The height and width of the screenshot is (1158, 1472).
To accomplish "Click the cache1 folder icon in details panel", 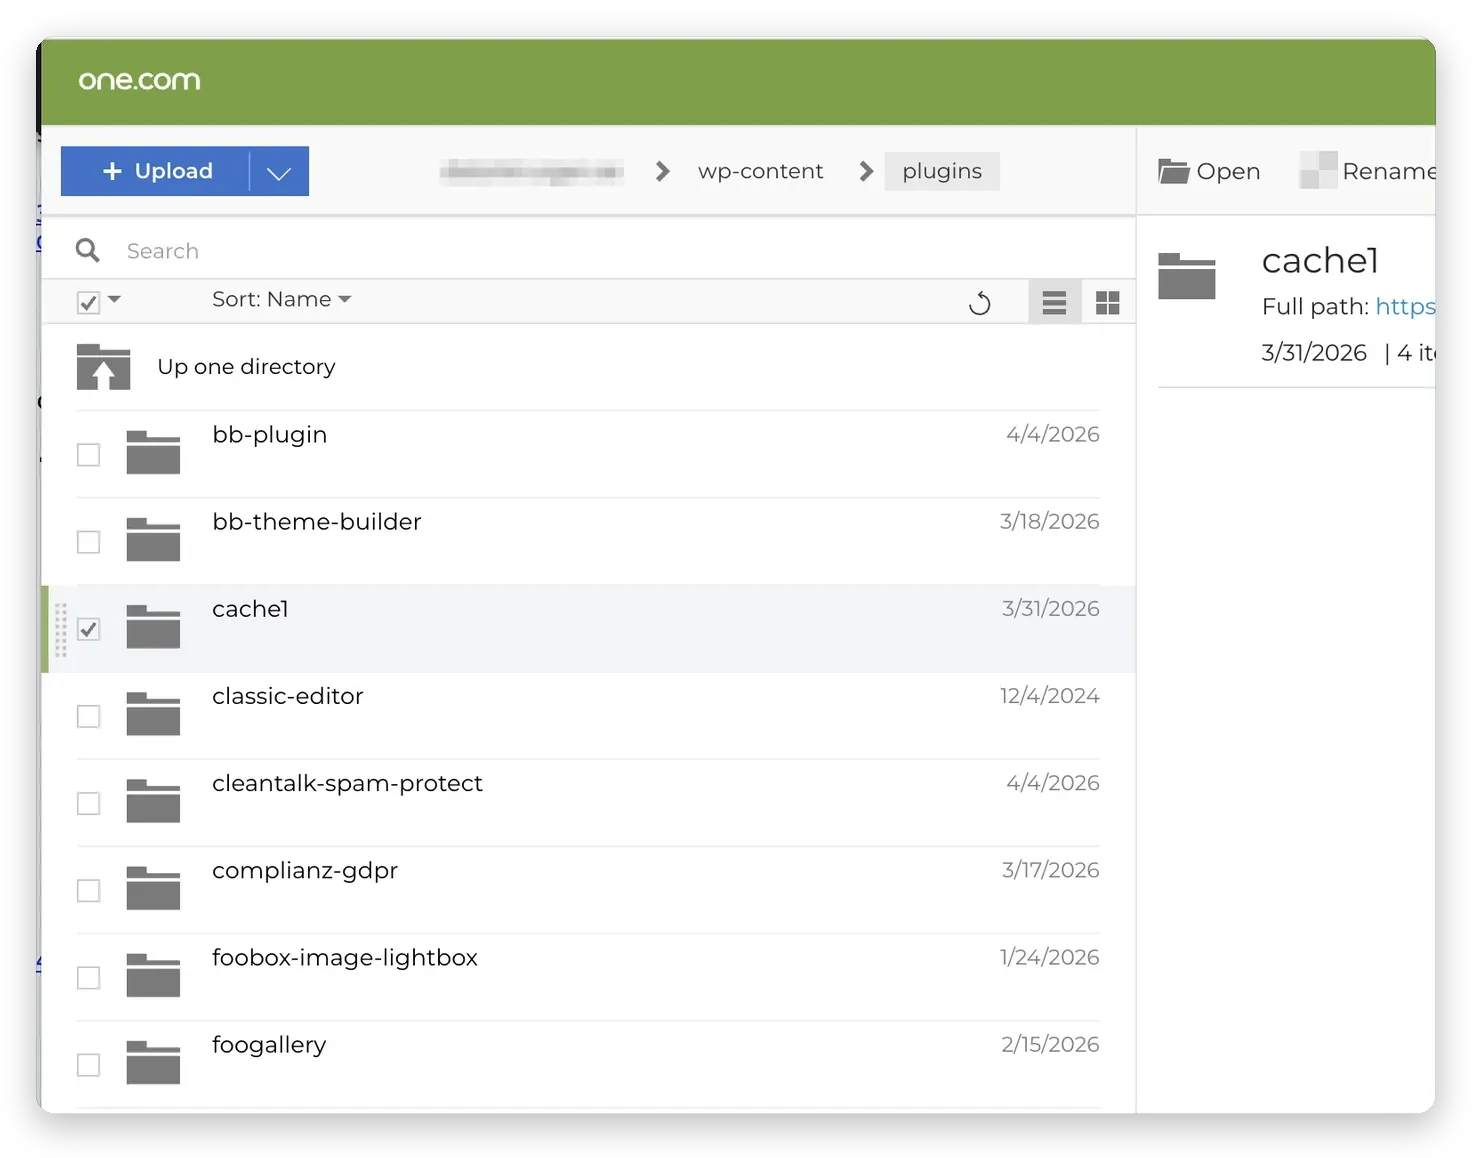I will point(1187,277).
